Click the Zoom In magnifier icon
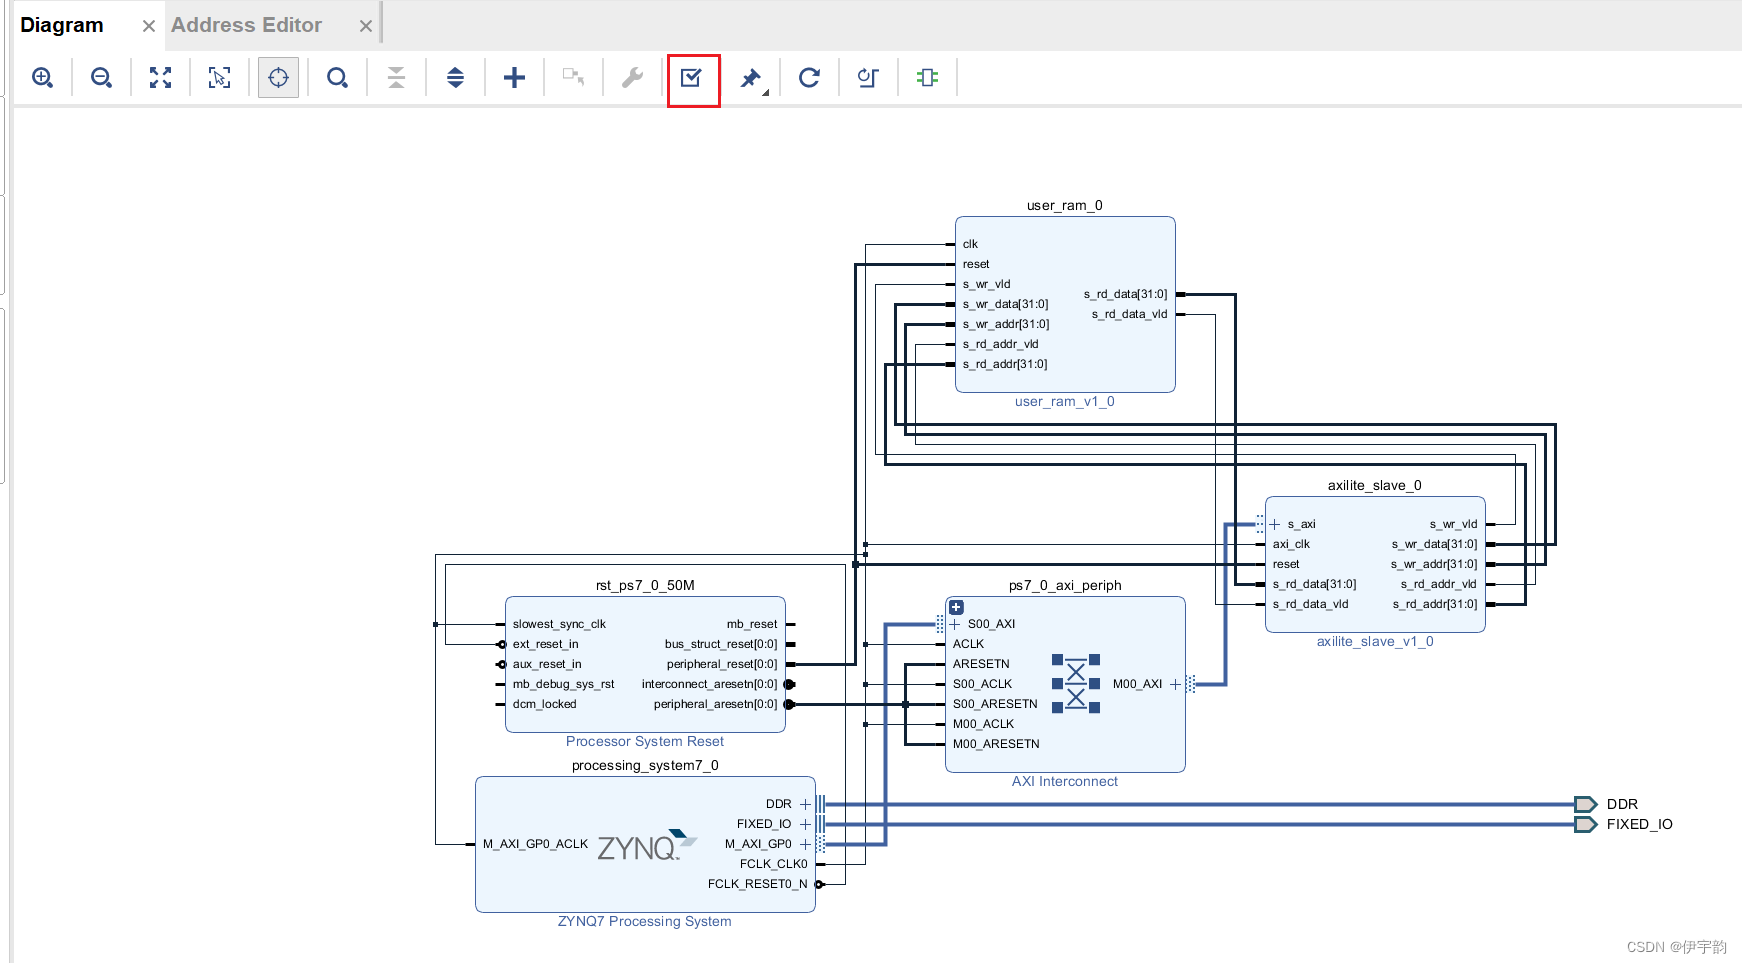 click(x=42, y=78)
